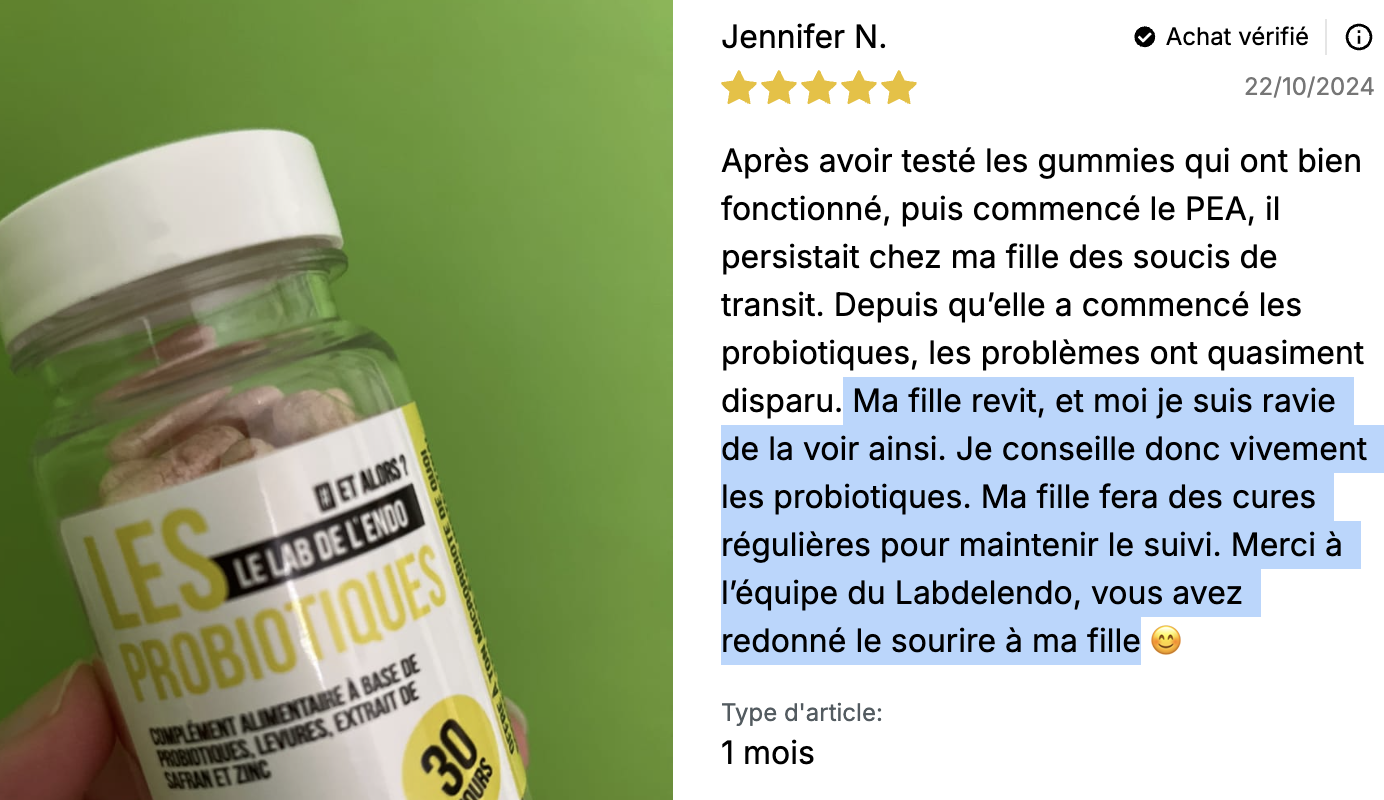Click the reviewer name Jennifer N.

pos(804,37)
